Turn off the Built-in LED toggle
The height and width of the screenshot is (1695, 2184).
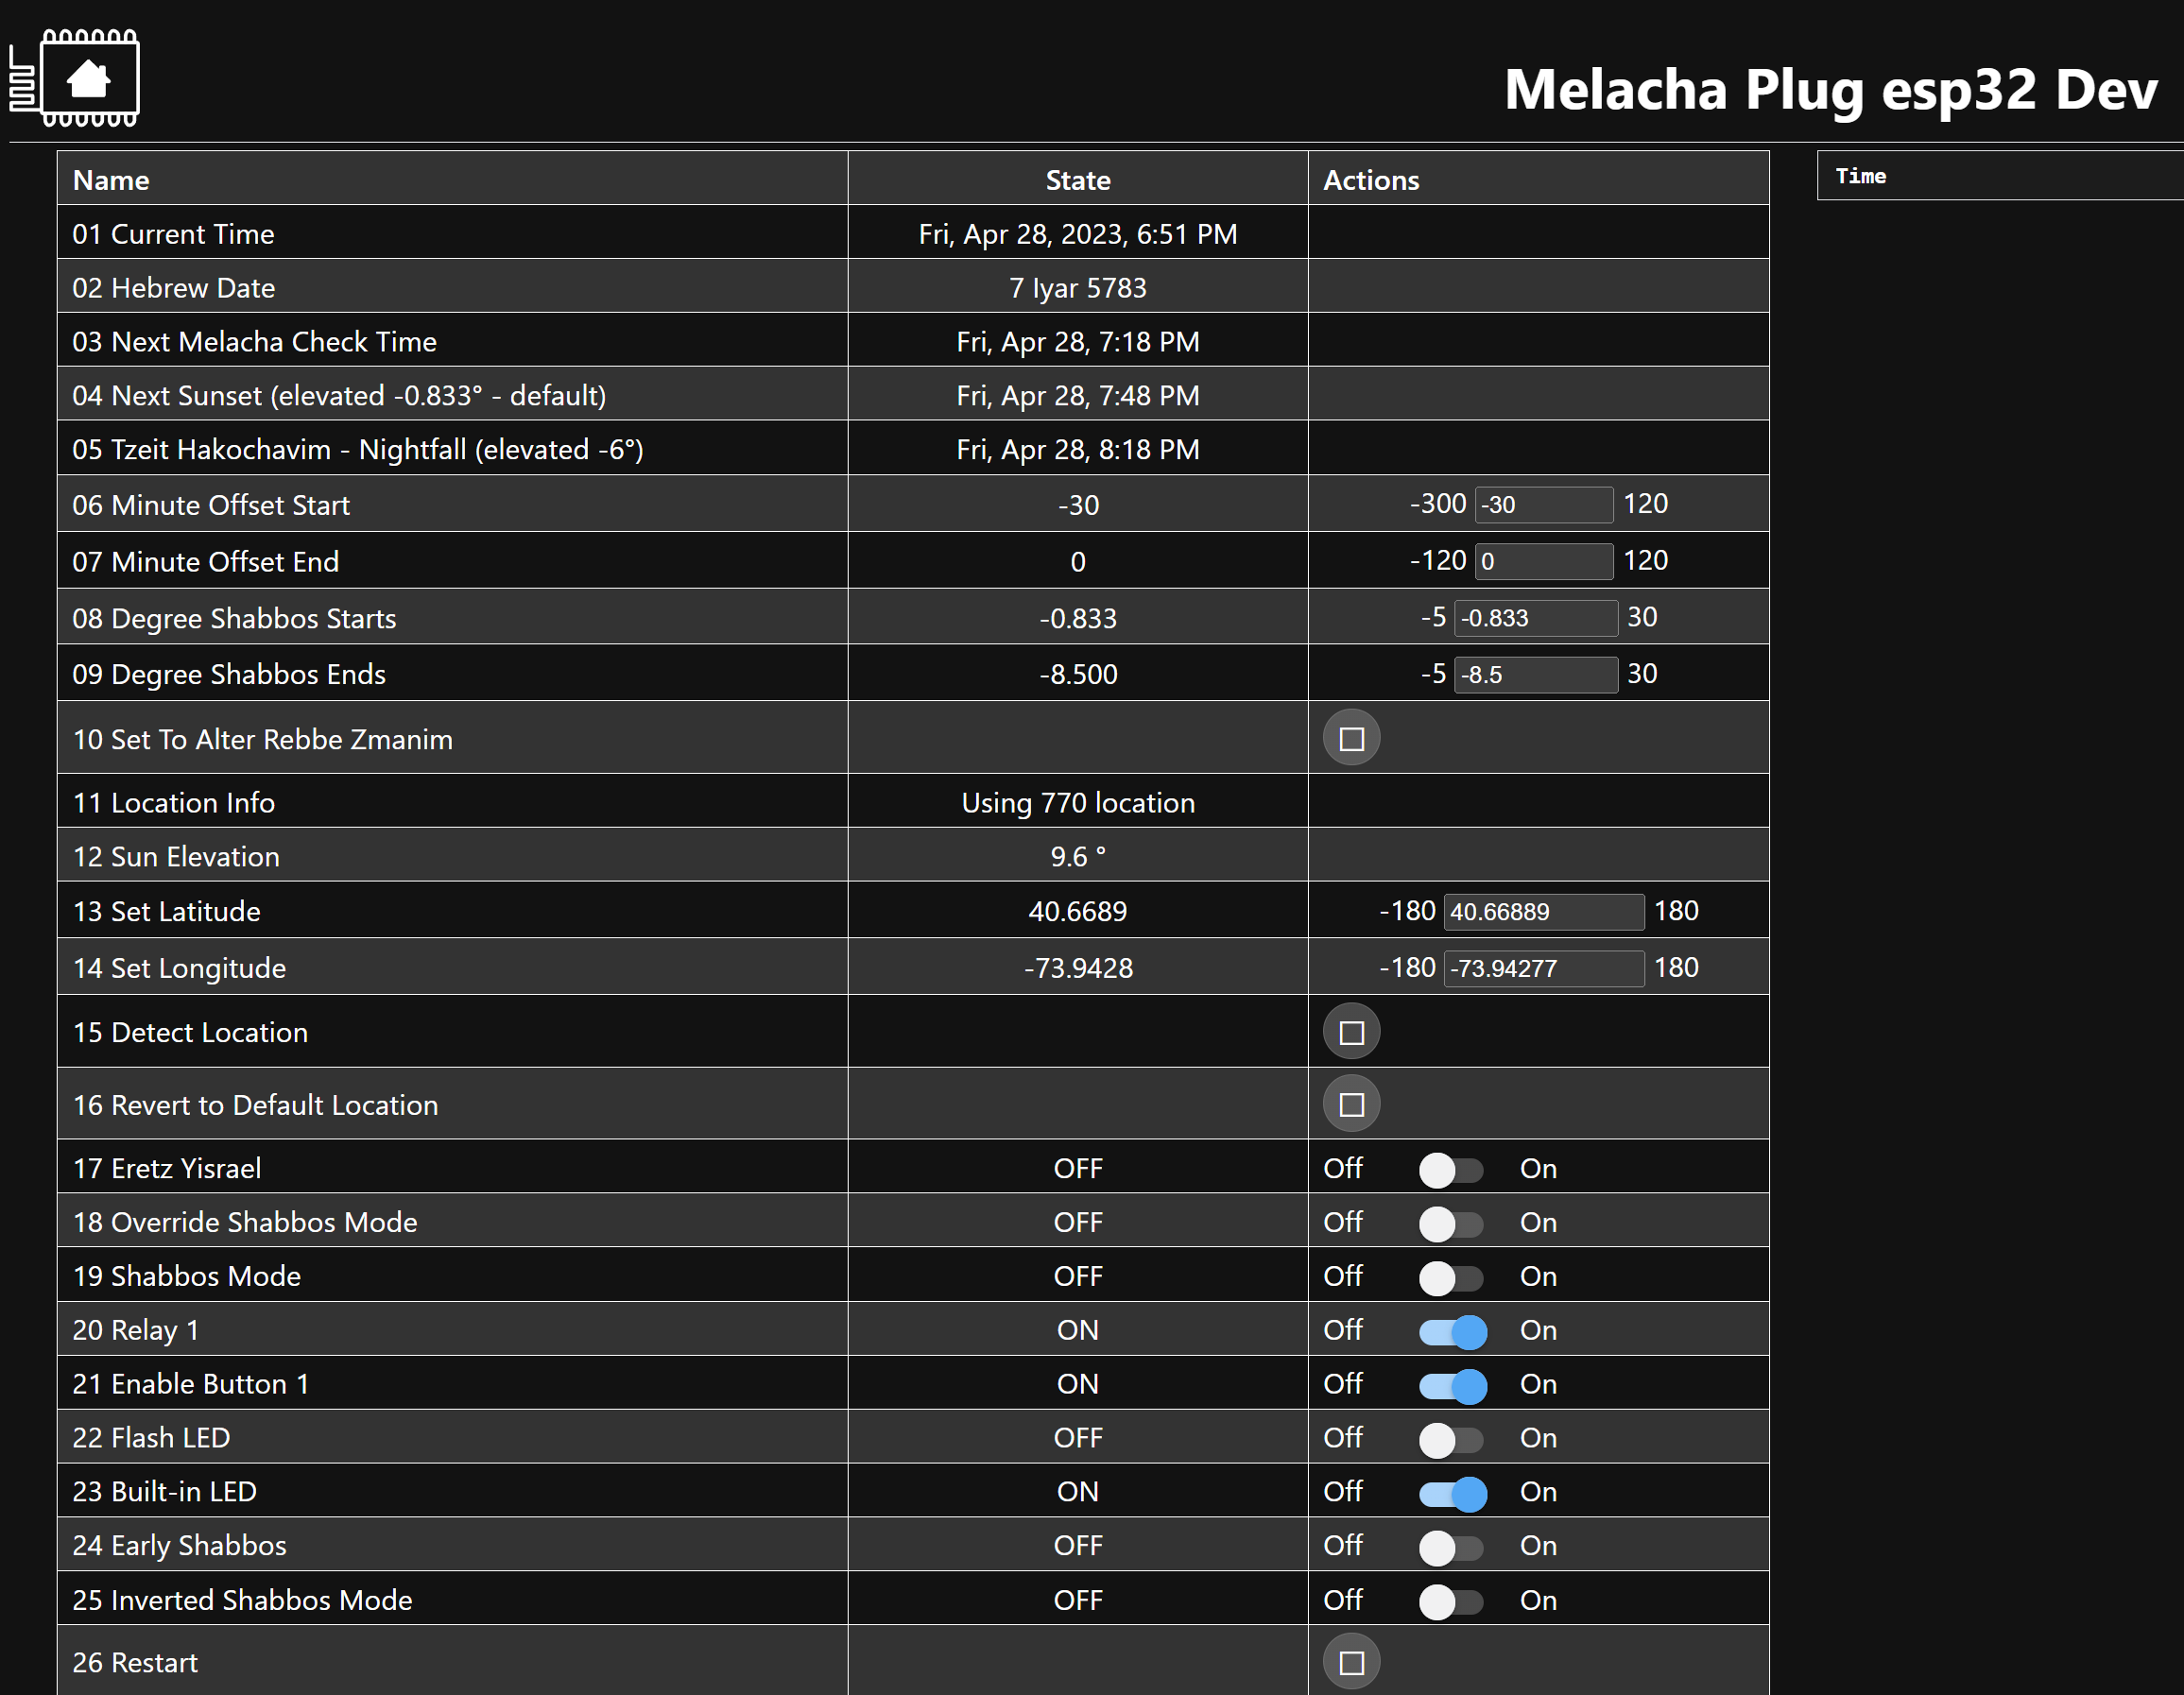(1453, 1493)
